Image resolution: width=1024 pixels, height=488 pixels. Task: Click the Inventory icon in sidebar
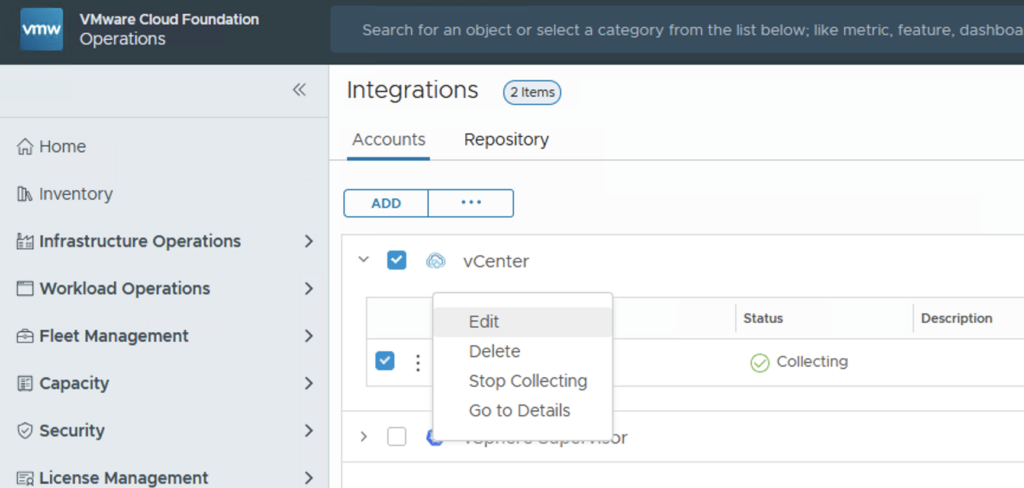(26, 194)
